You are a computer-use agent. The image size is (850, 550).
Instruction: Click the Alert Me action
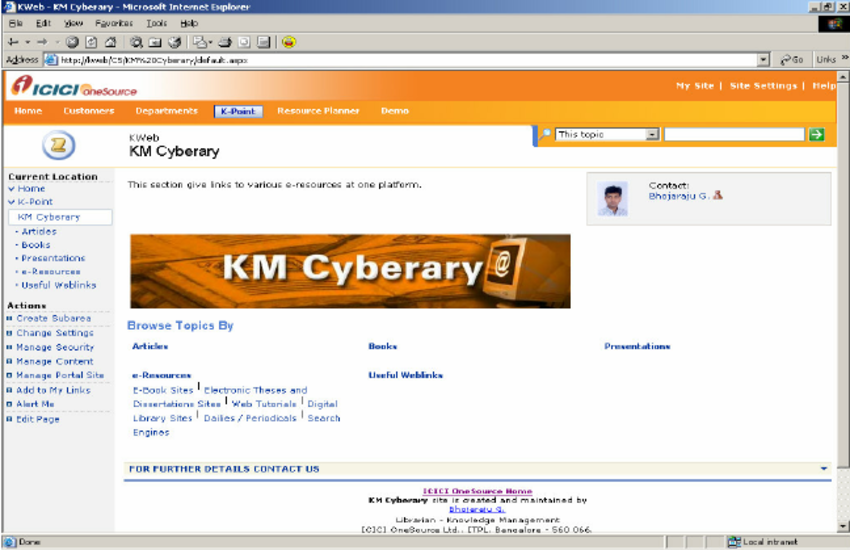pyautogui.click(x=35, y=404)
